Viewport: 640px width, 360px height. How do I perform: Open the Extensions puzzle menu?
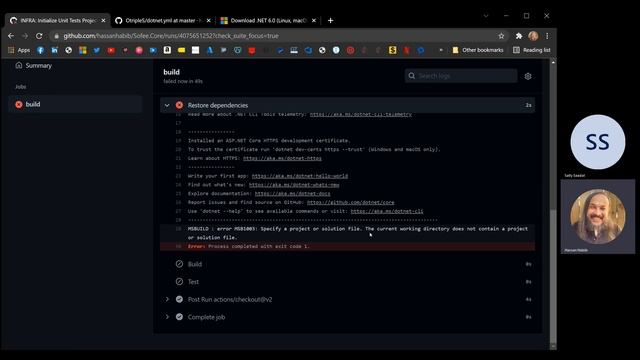(x=519, y=36)
